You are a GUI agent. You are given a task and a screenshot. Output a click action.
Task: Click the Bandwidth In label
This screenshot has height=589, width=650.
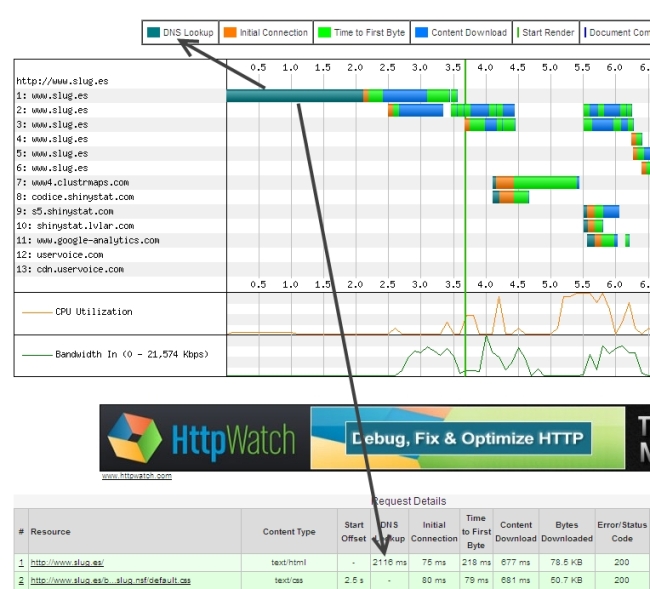point(132,354)
